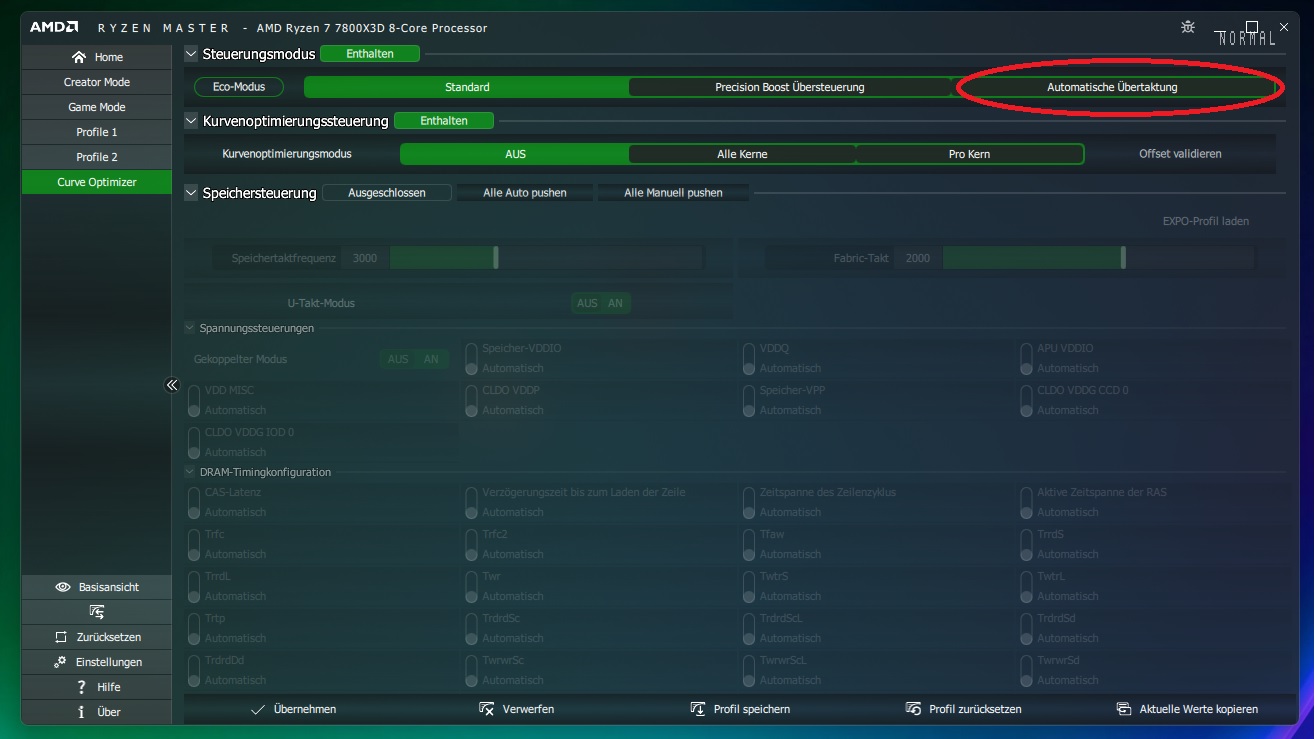This screenshot has width=1315, height=739.
Task: Choose Automatische Übertaktung mode
Action: tap(1112, 87)
